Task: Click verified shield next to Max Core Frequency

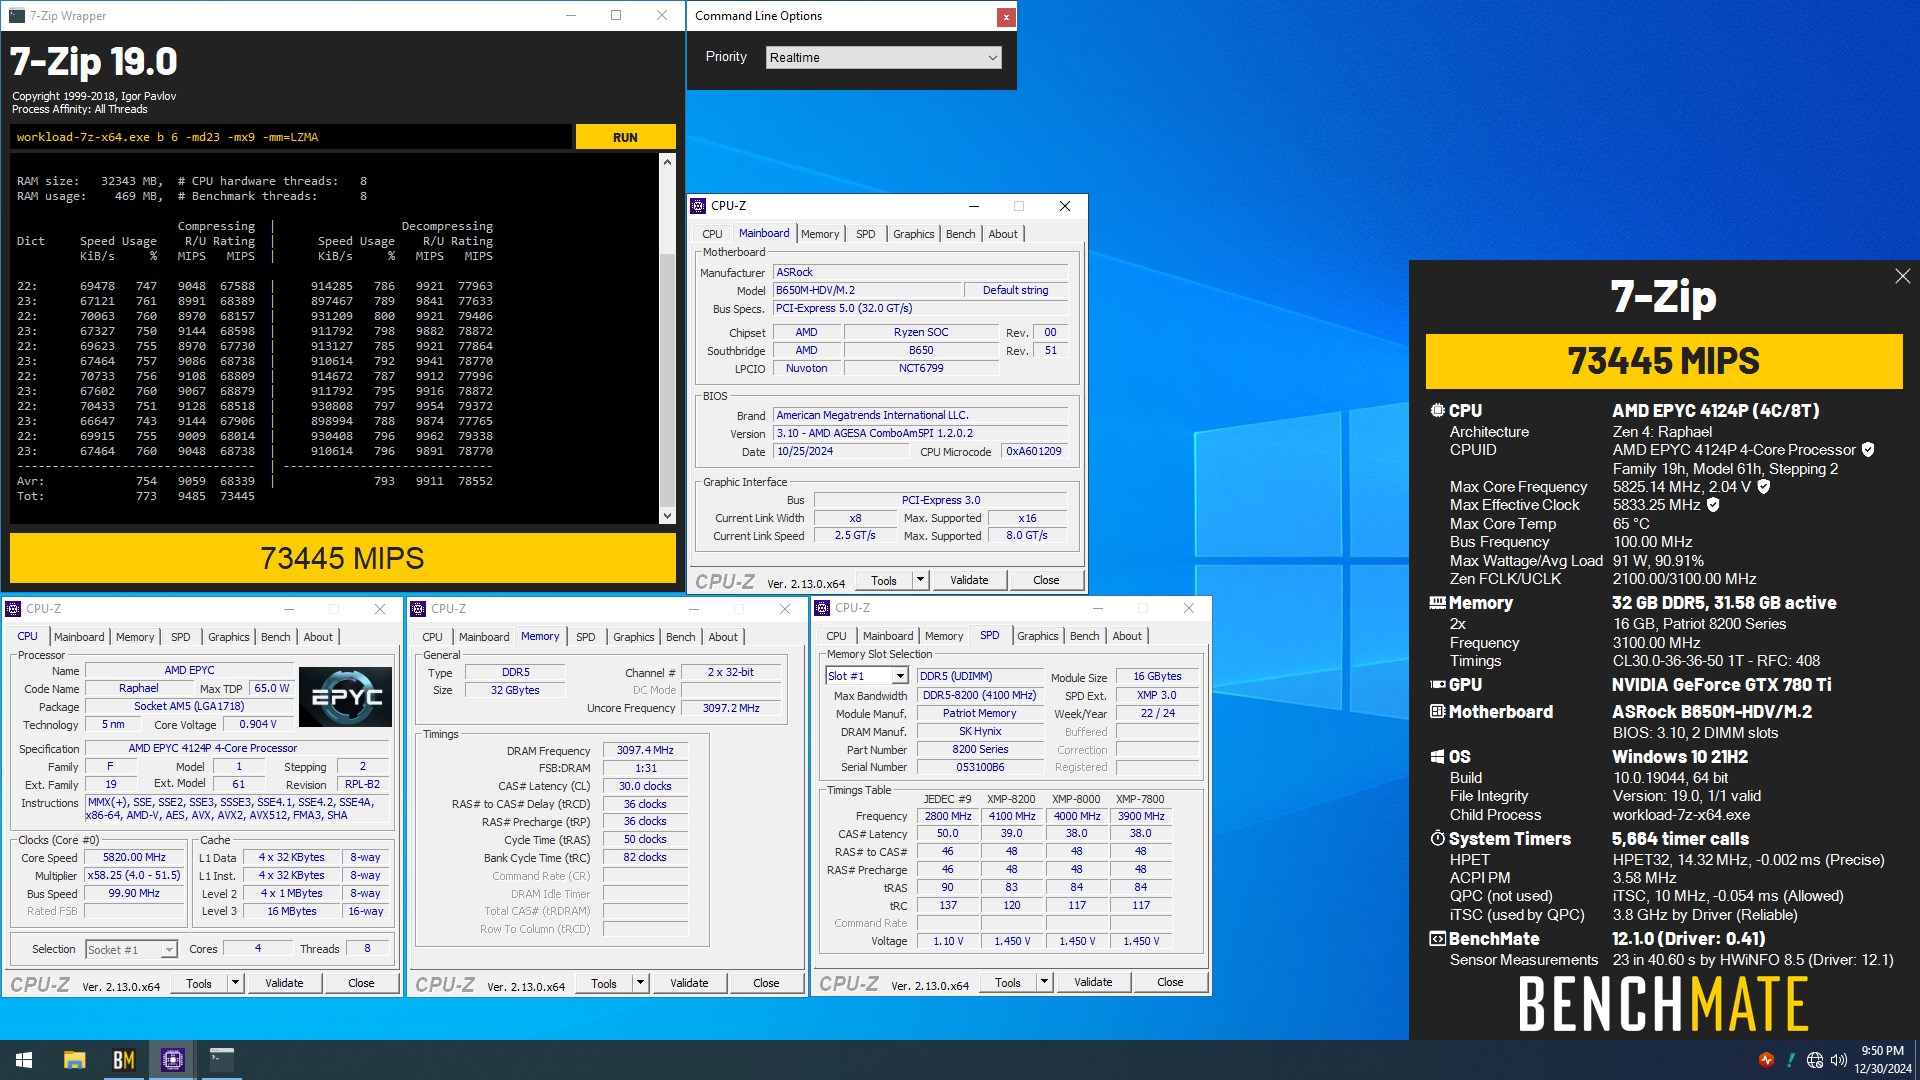Action: [x=1764, y=486]
